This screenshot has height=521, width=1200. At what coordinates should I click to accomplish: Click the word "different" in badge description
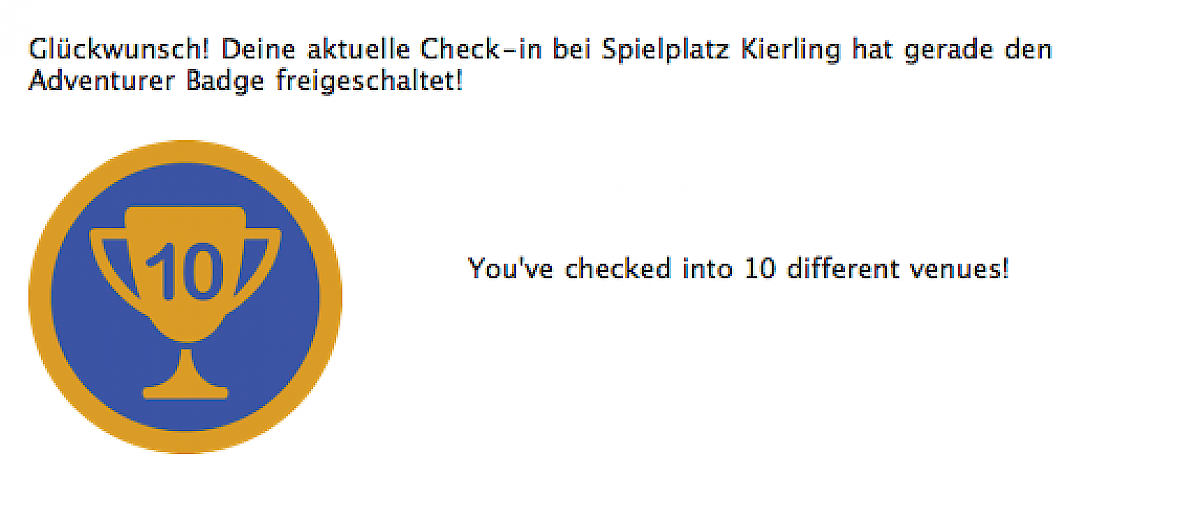[x=838, y=268]
